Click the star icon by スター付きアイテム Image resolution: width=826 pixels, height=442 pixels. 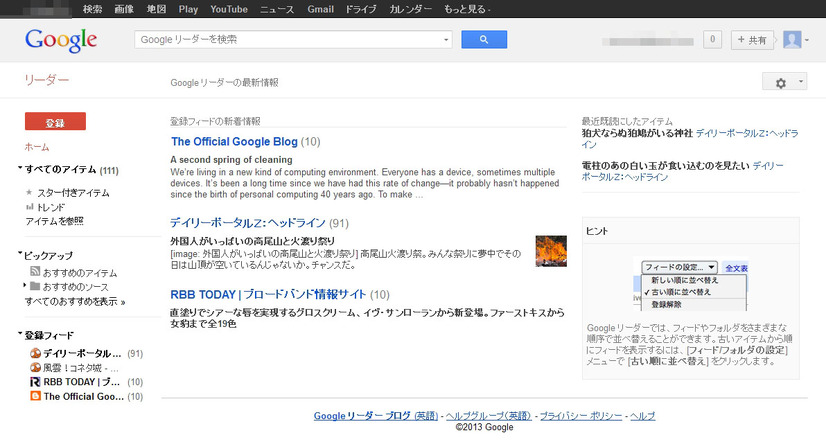[29, 193]
